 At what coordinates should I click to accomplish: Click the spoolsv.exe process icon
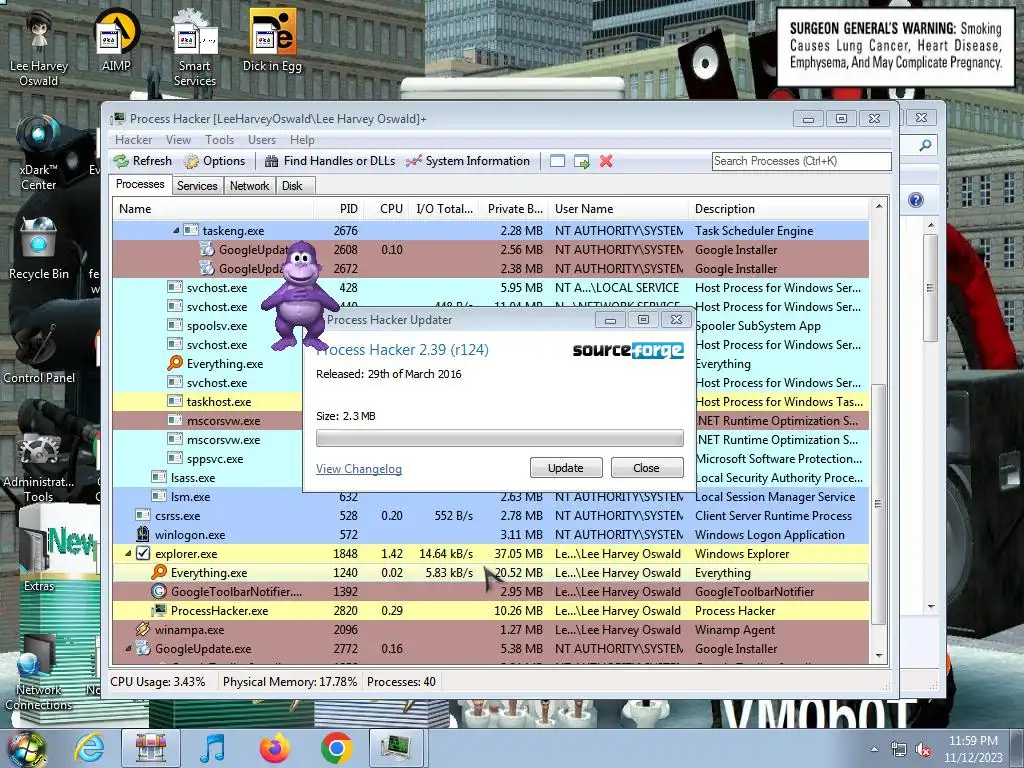point(174,325)
